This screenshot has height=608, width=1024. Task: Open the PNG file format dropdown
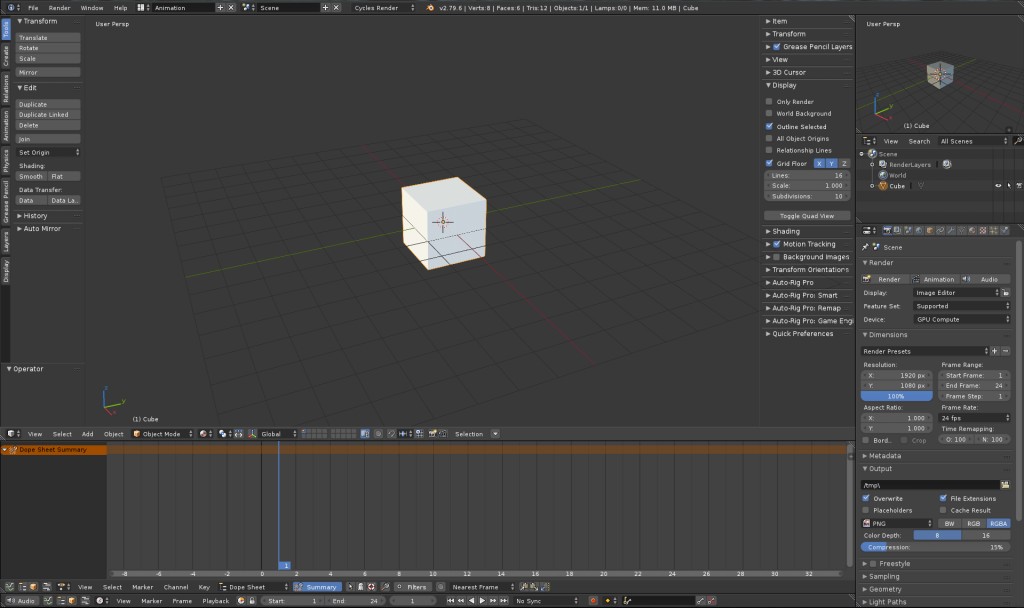[x=897, y=523]
